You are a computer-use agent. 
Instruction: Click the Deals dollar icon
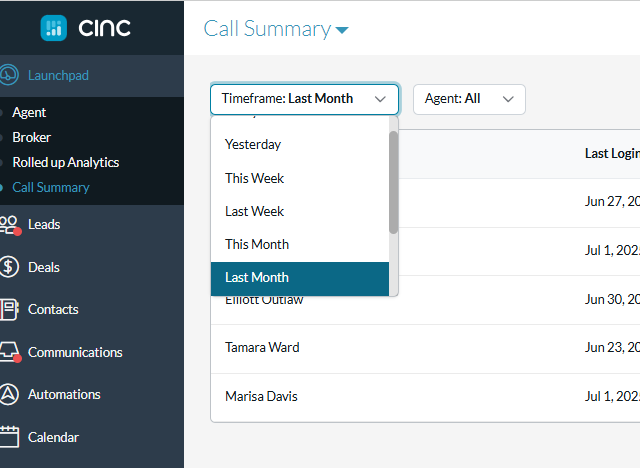9,267
